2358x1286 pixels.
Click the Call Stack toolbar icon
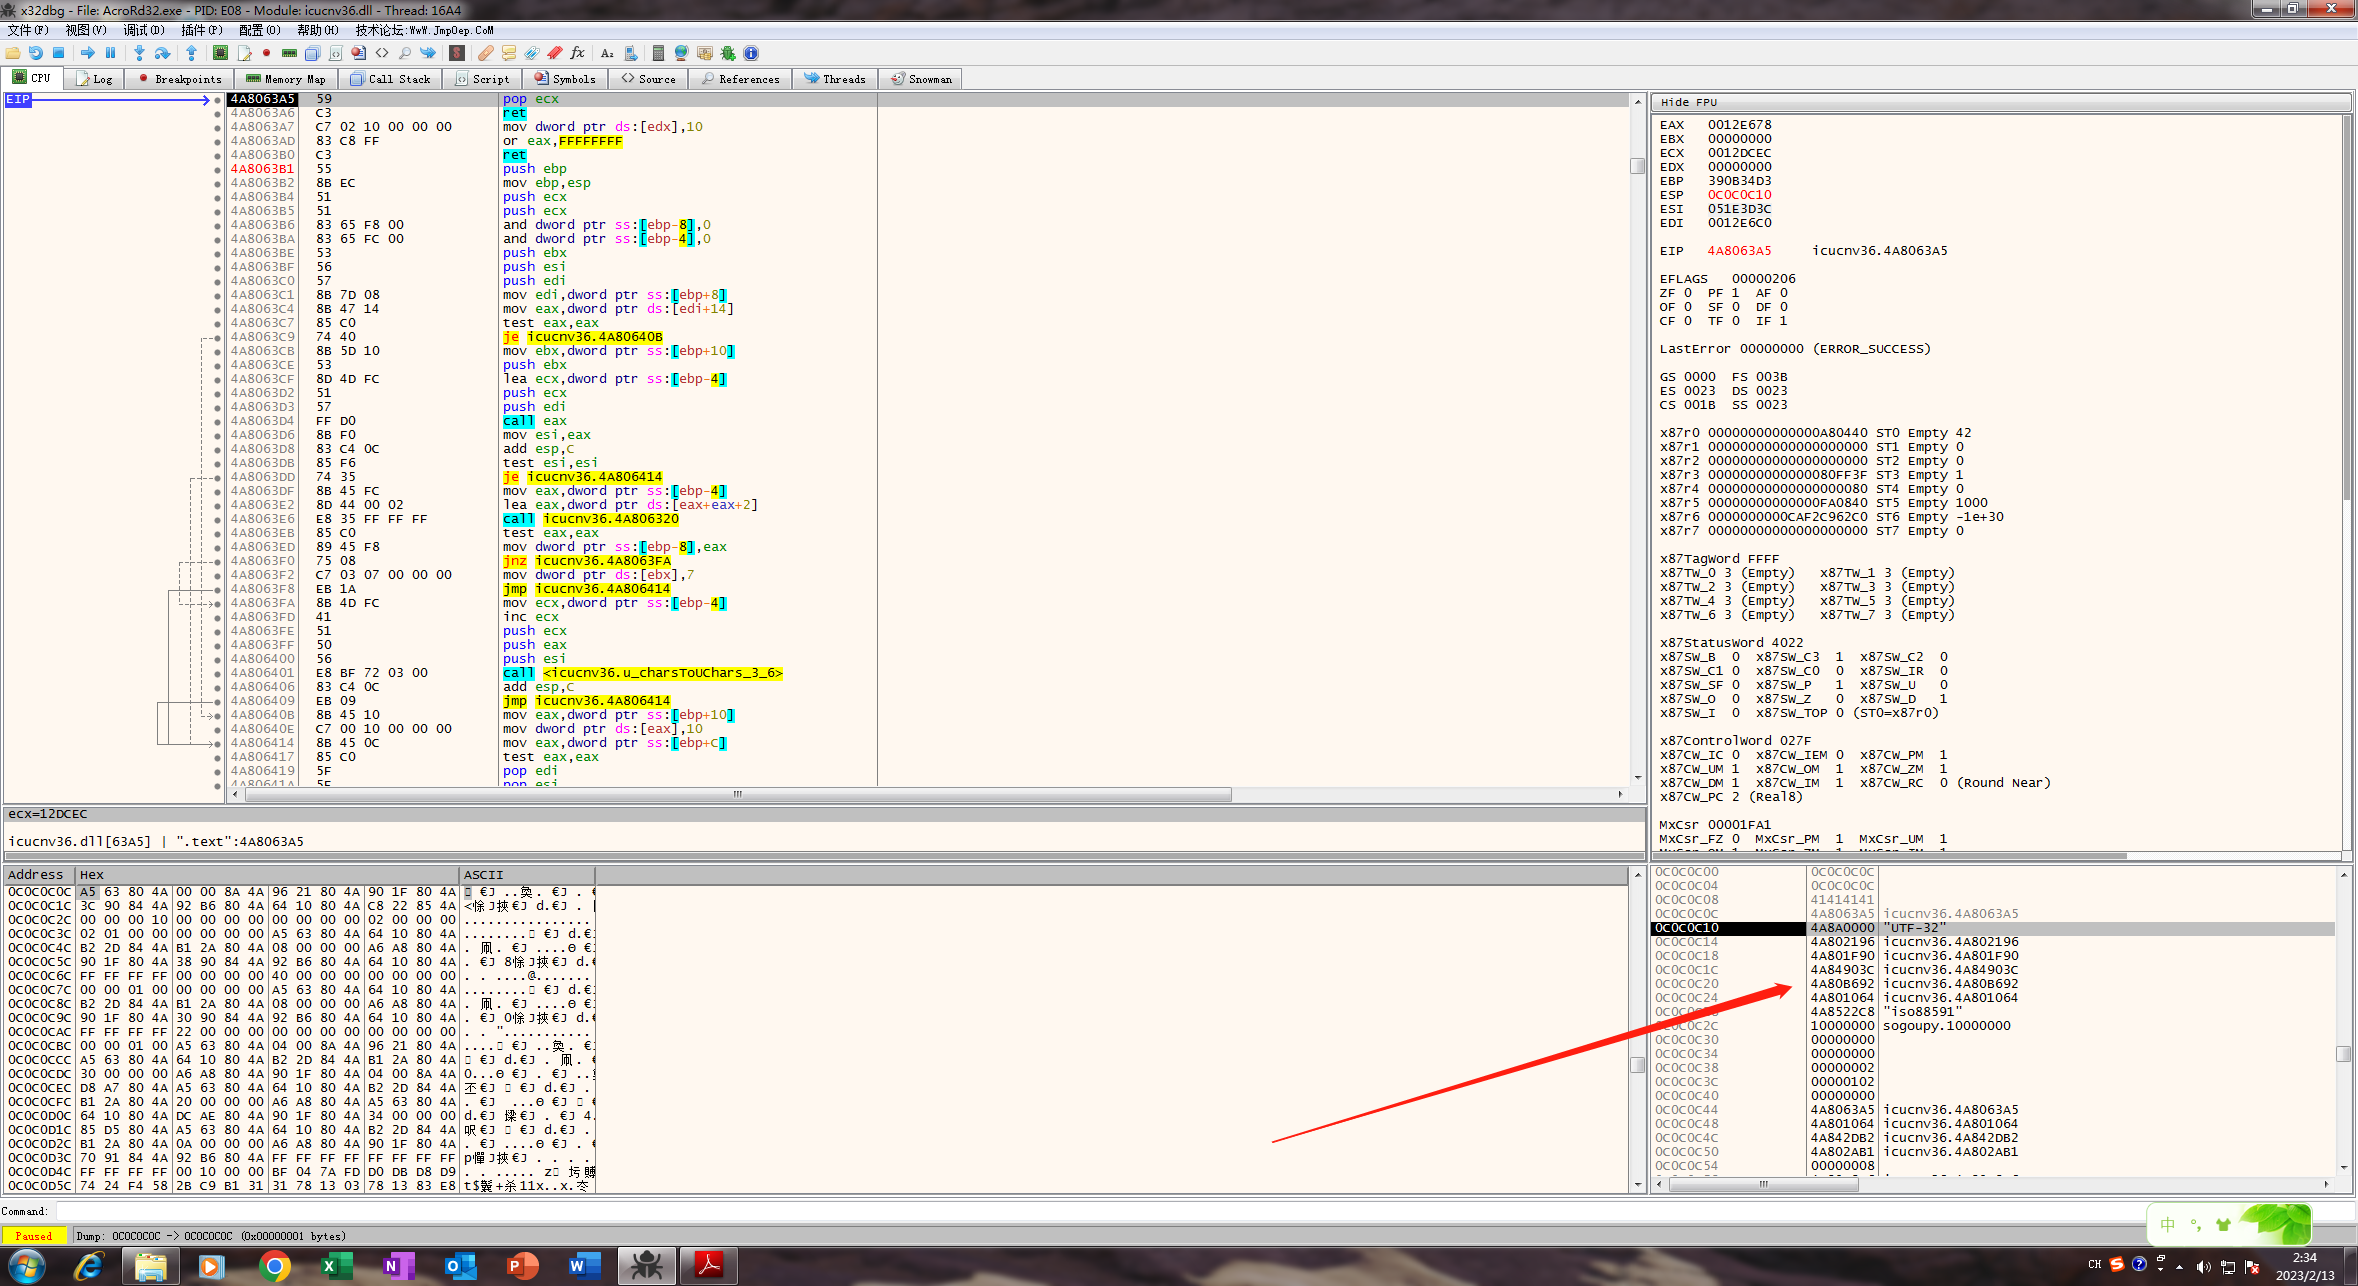(x=312, y=53)
